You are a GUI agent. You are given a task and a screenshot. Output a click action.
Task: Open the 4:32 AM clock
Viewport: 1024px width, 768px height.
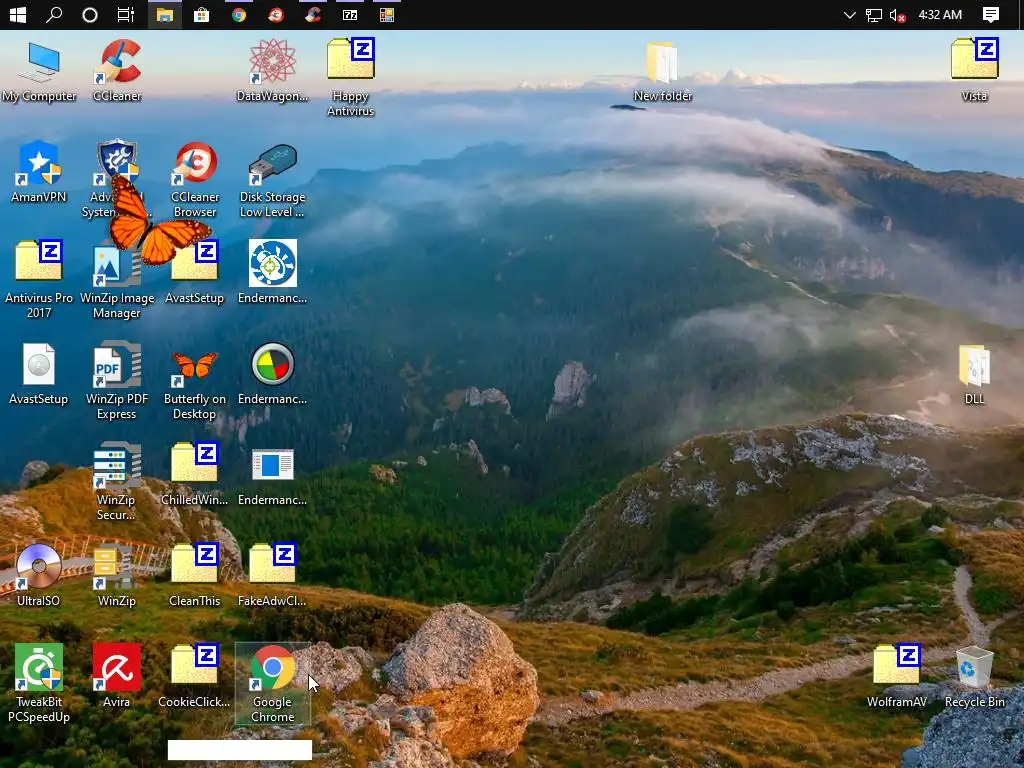940,14
